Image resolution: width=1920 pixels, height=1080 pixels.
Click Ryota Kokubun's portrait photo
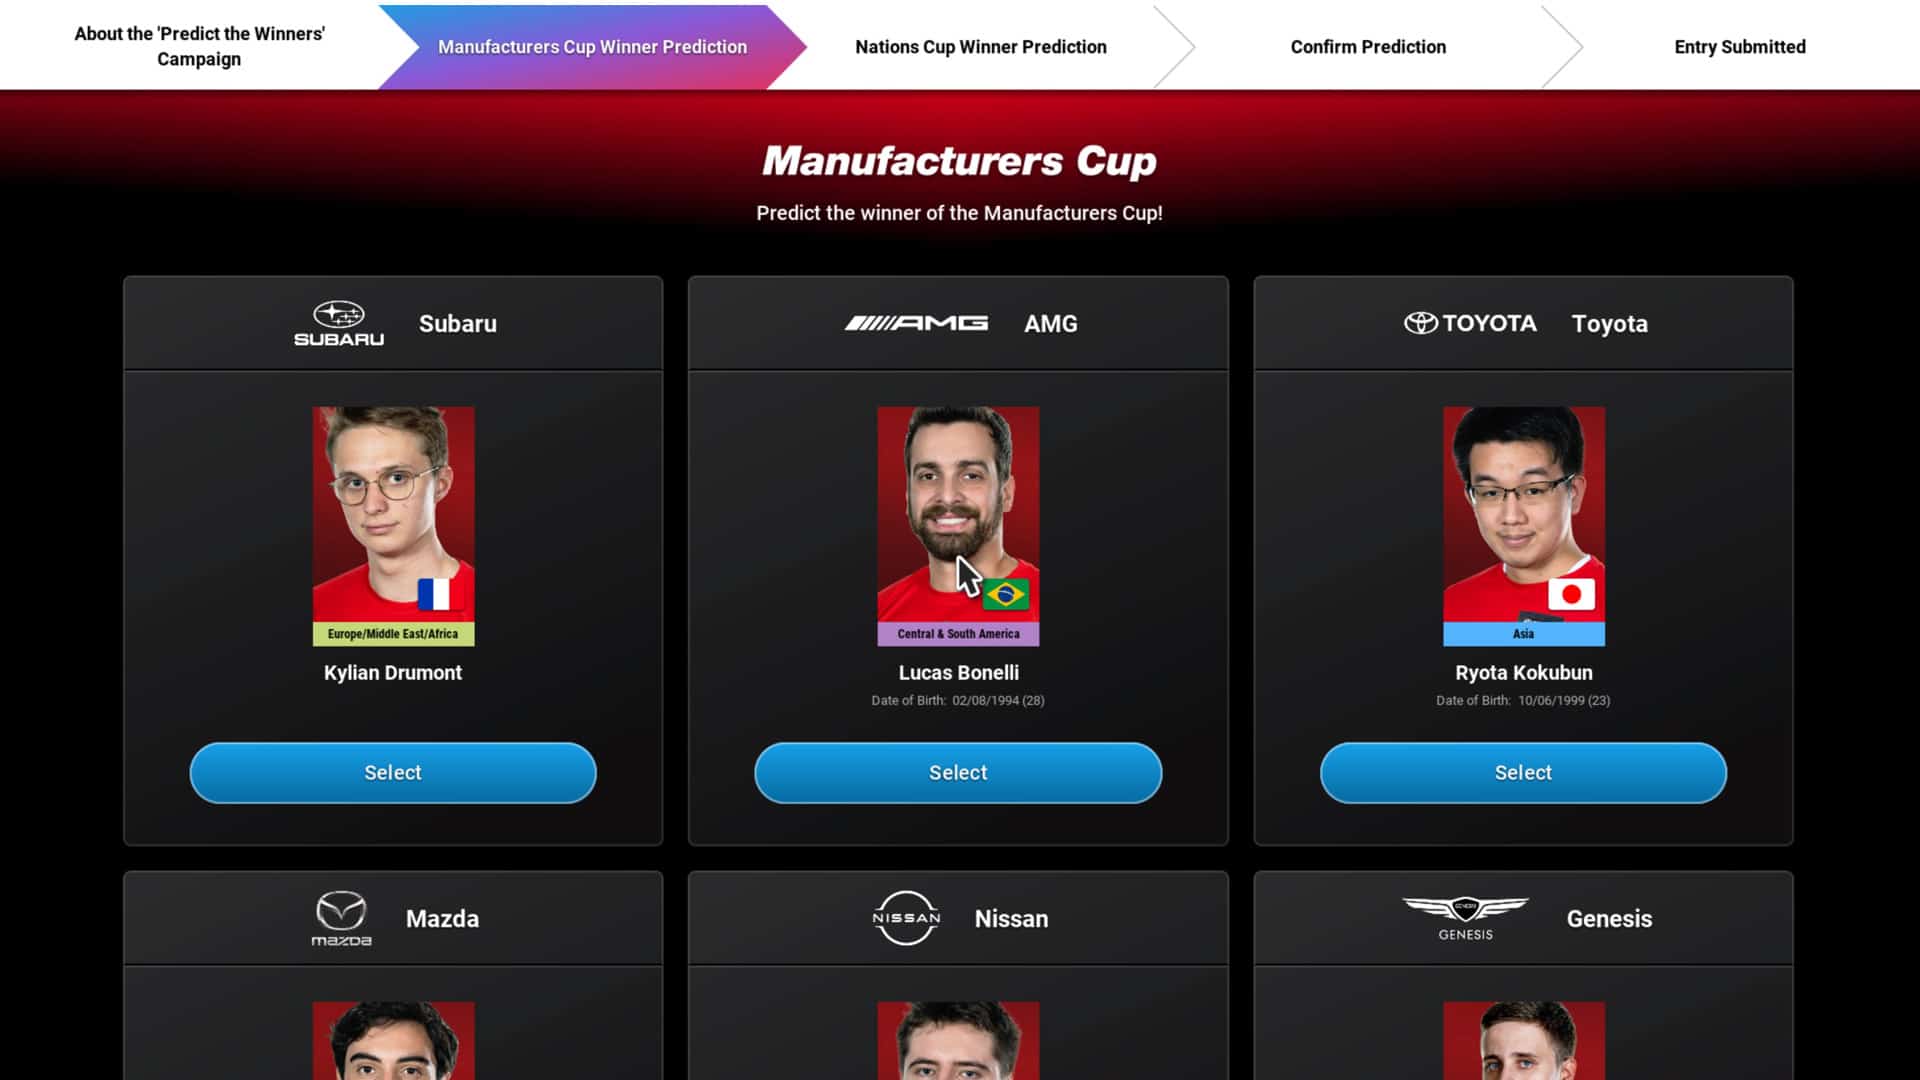pyautogui.click(x=1523, y=525)
